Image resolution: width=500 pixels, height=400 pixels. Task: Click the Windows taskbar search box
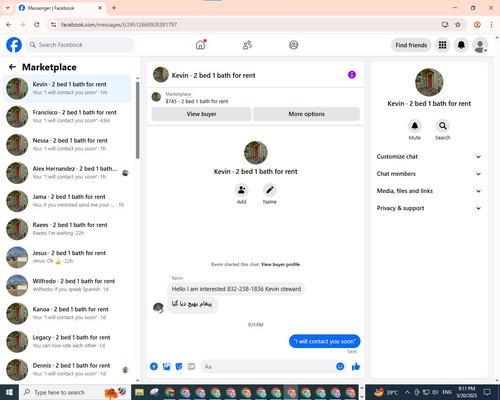[x=75, y=392]
